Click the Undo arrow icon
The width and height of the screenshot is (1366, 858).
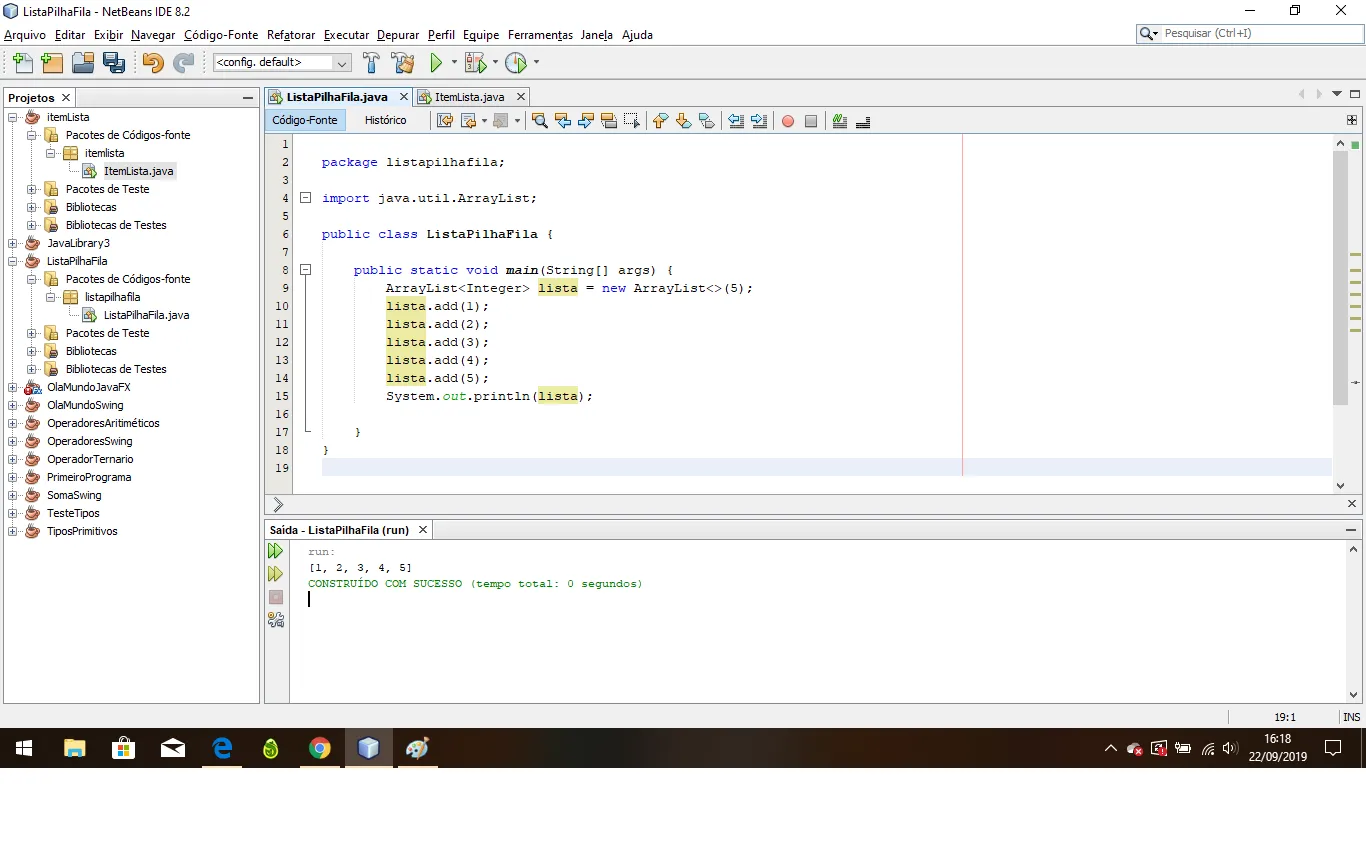click(152, 63)
